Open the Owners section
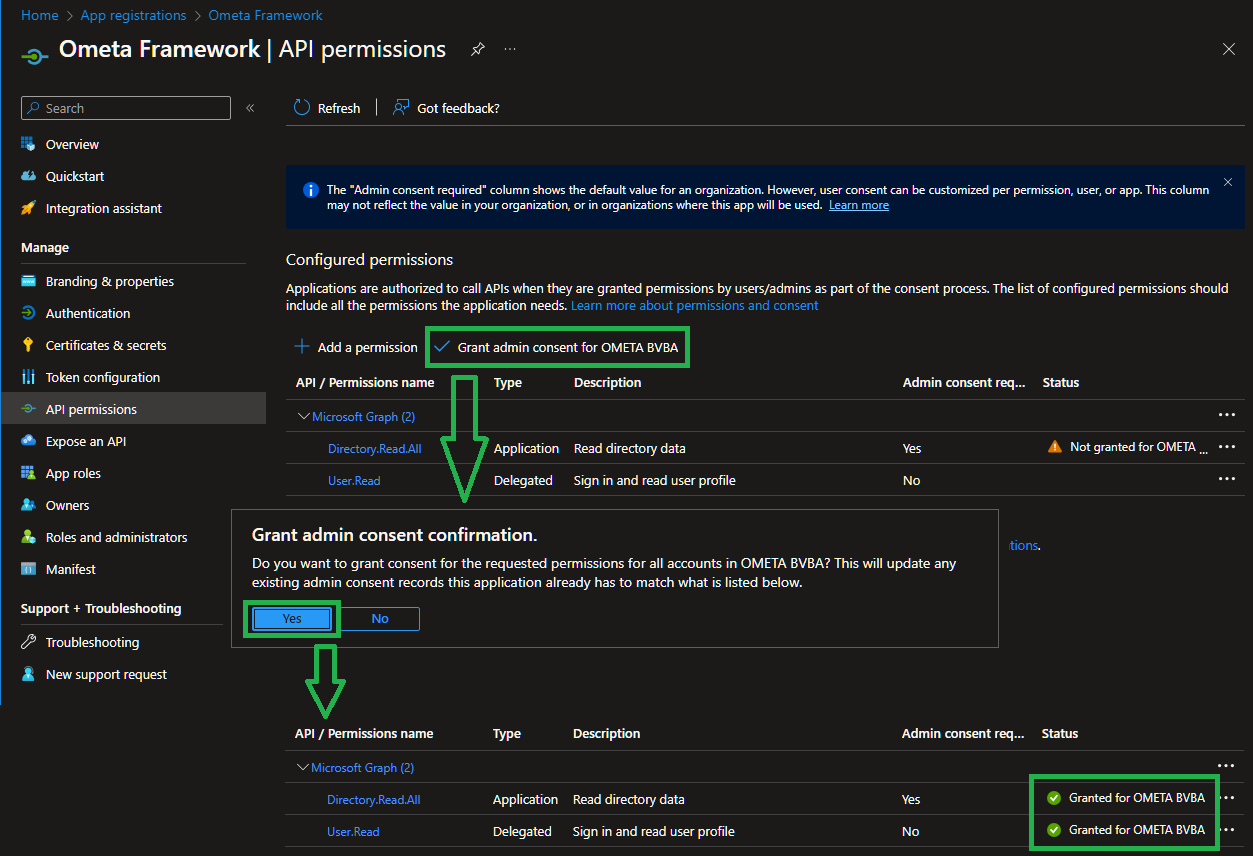The image size is (1253, 856). [68, 505]
